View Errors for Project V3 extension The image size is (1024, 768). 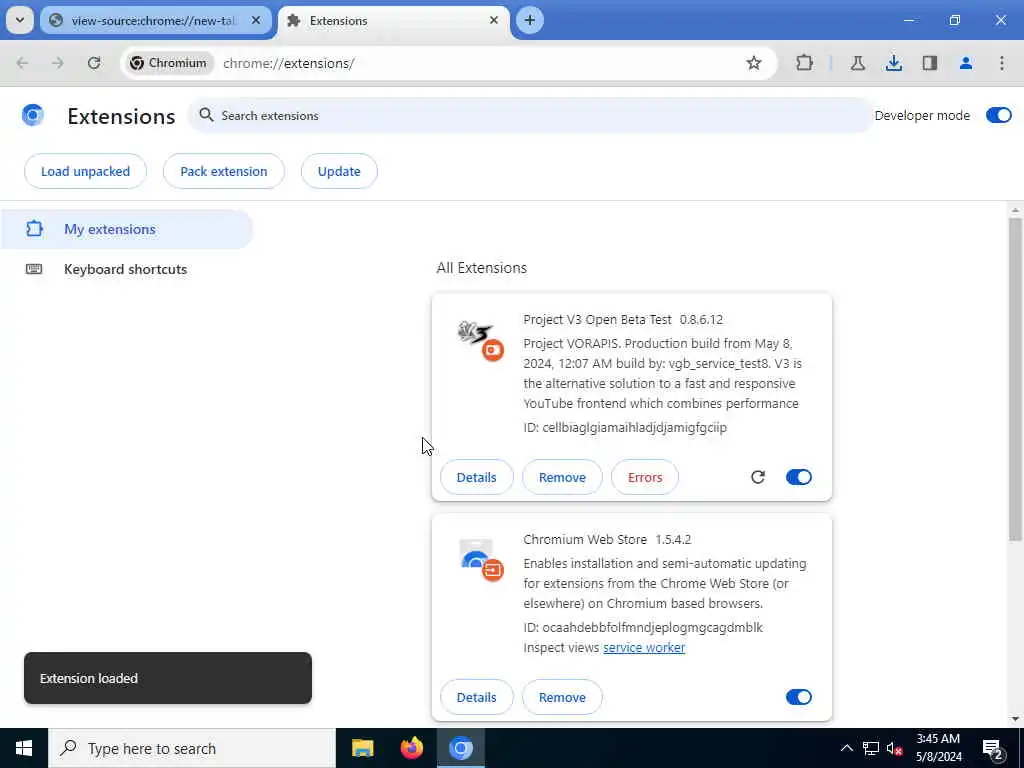[x=645, y=477]
